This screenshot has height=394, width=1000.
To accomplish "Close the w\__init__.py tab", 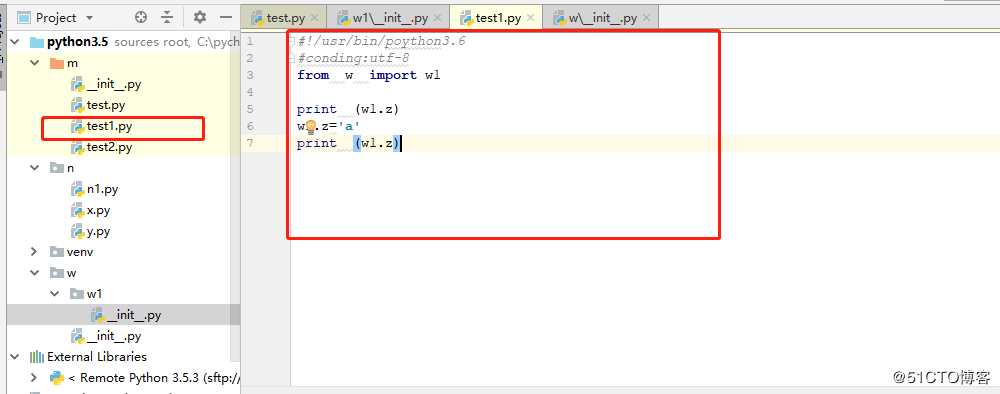I will tap(646, 18).
